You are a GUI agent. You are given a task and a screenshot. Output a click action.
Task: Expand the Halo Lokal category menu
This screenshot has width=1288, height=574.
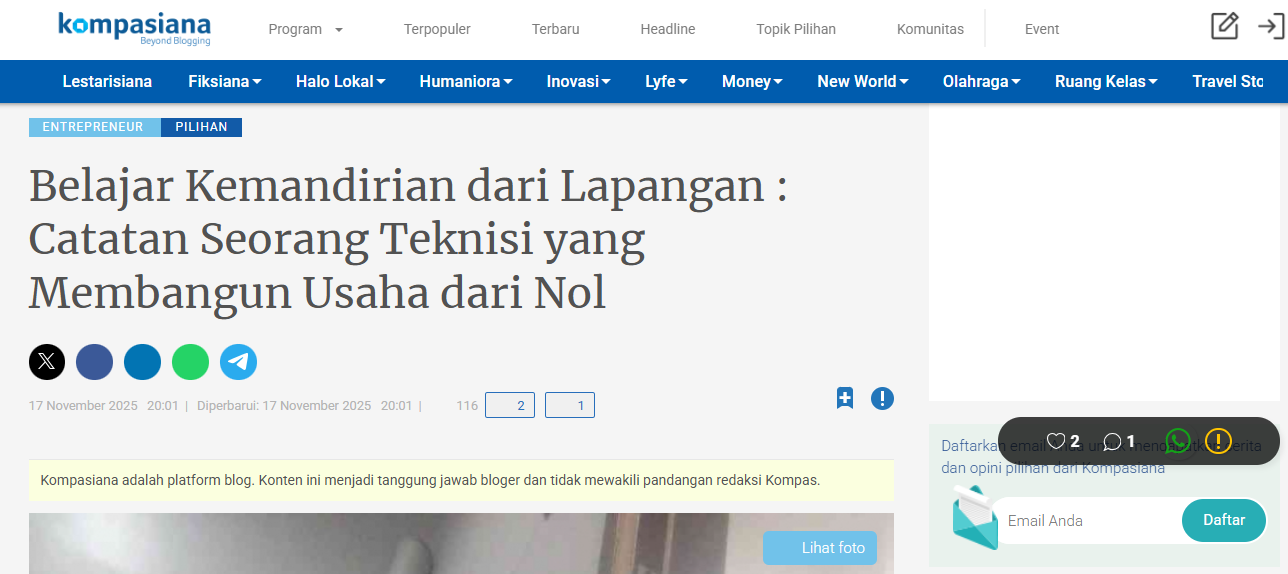(x=341, y=82)
